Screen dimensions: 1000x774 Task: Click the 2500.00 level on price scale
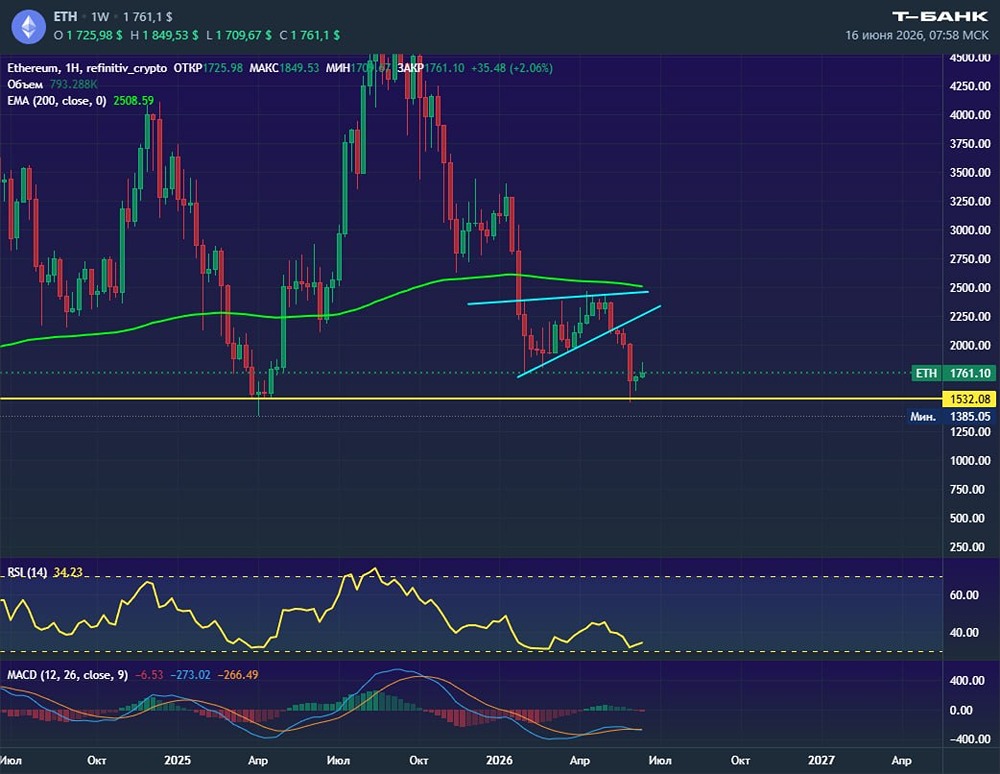(x=969, y=288)
